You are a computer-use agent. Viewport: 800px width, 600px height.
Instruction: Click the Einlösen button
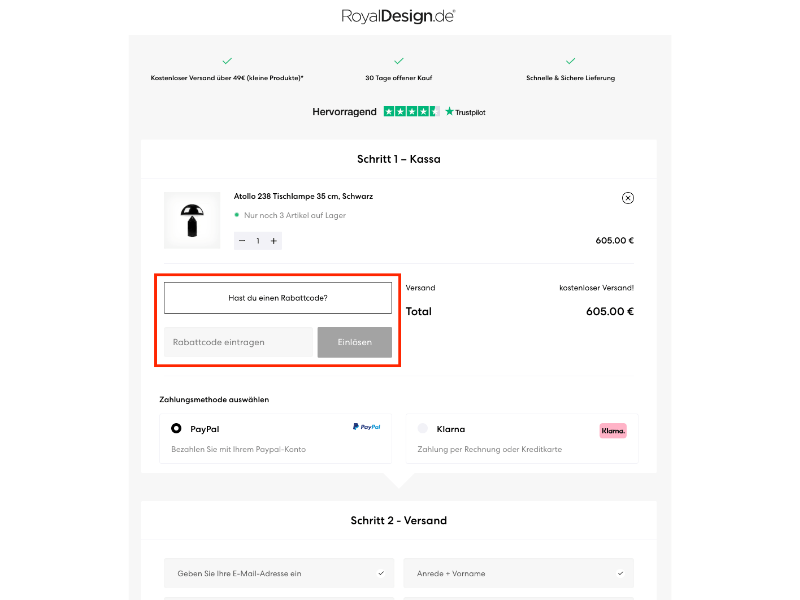coord(355,342)
